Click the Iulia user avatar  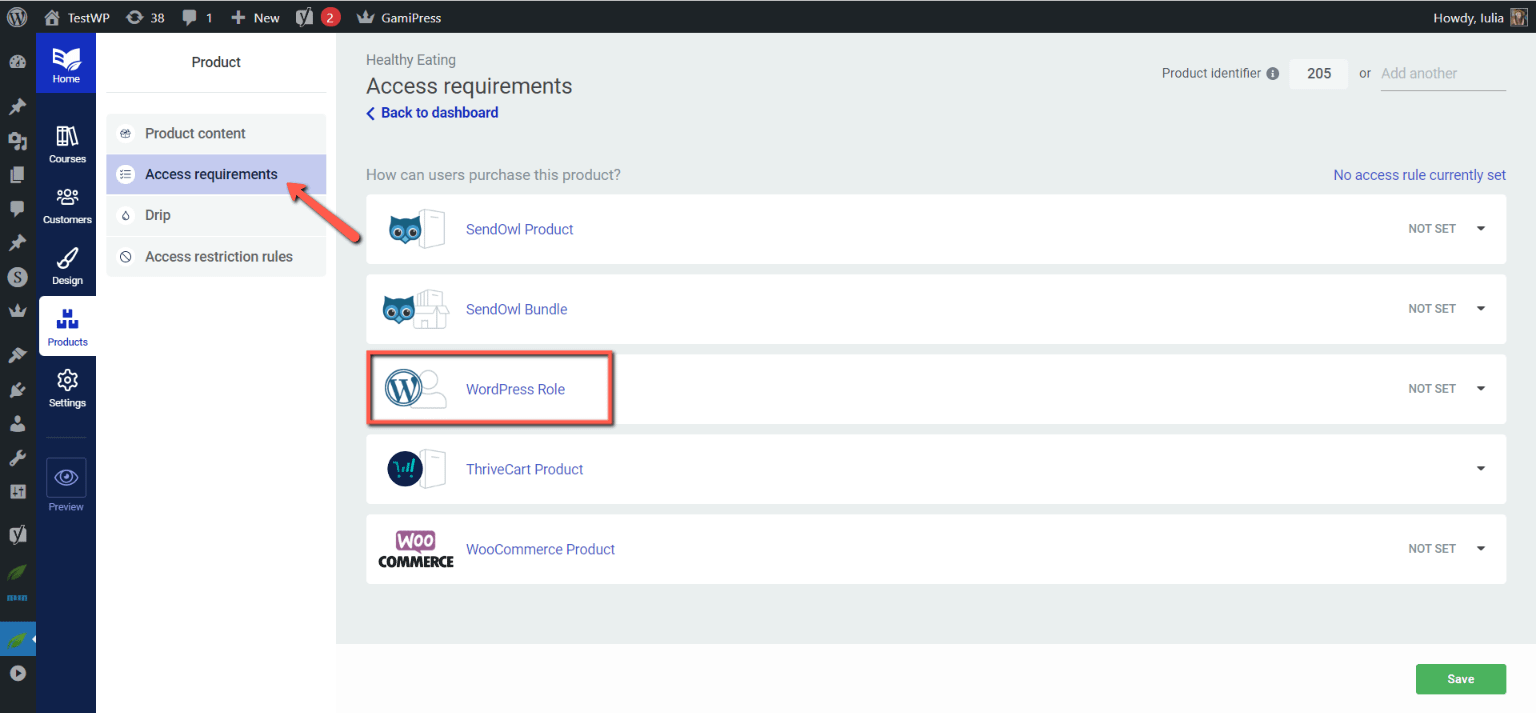pos(1518,17)
